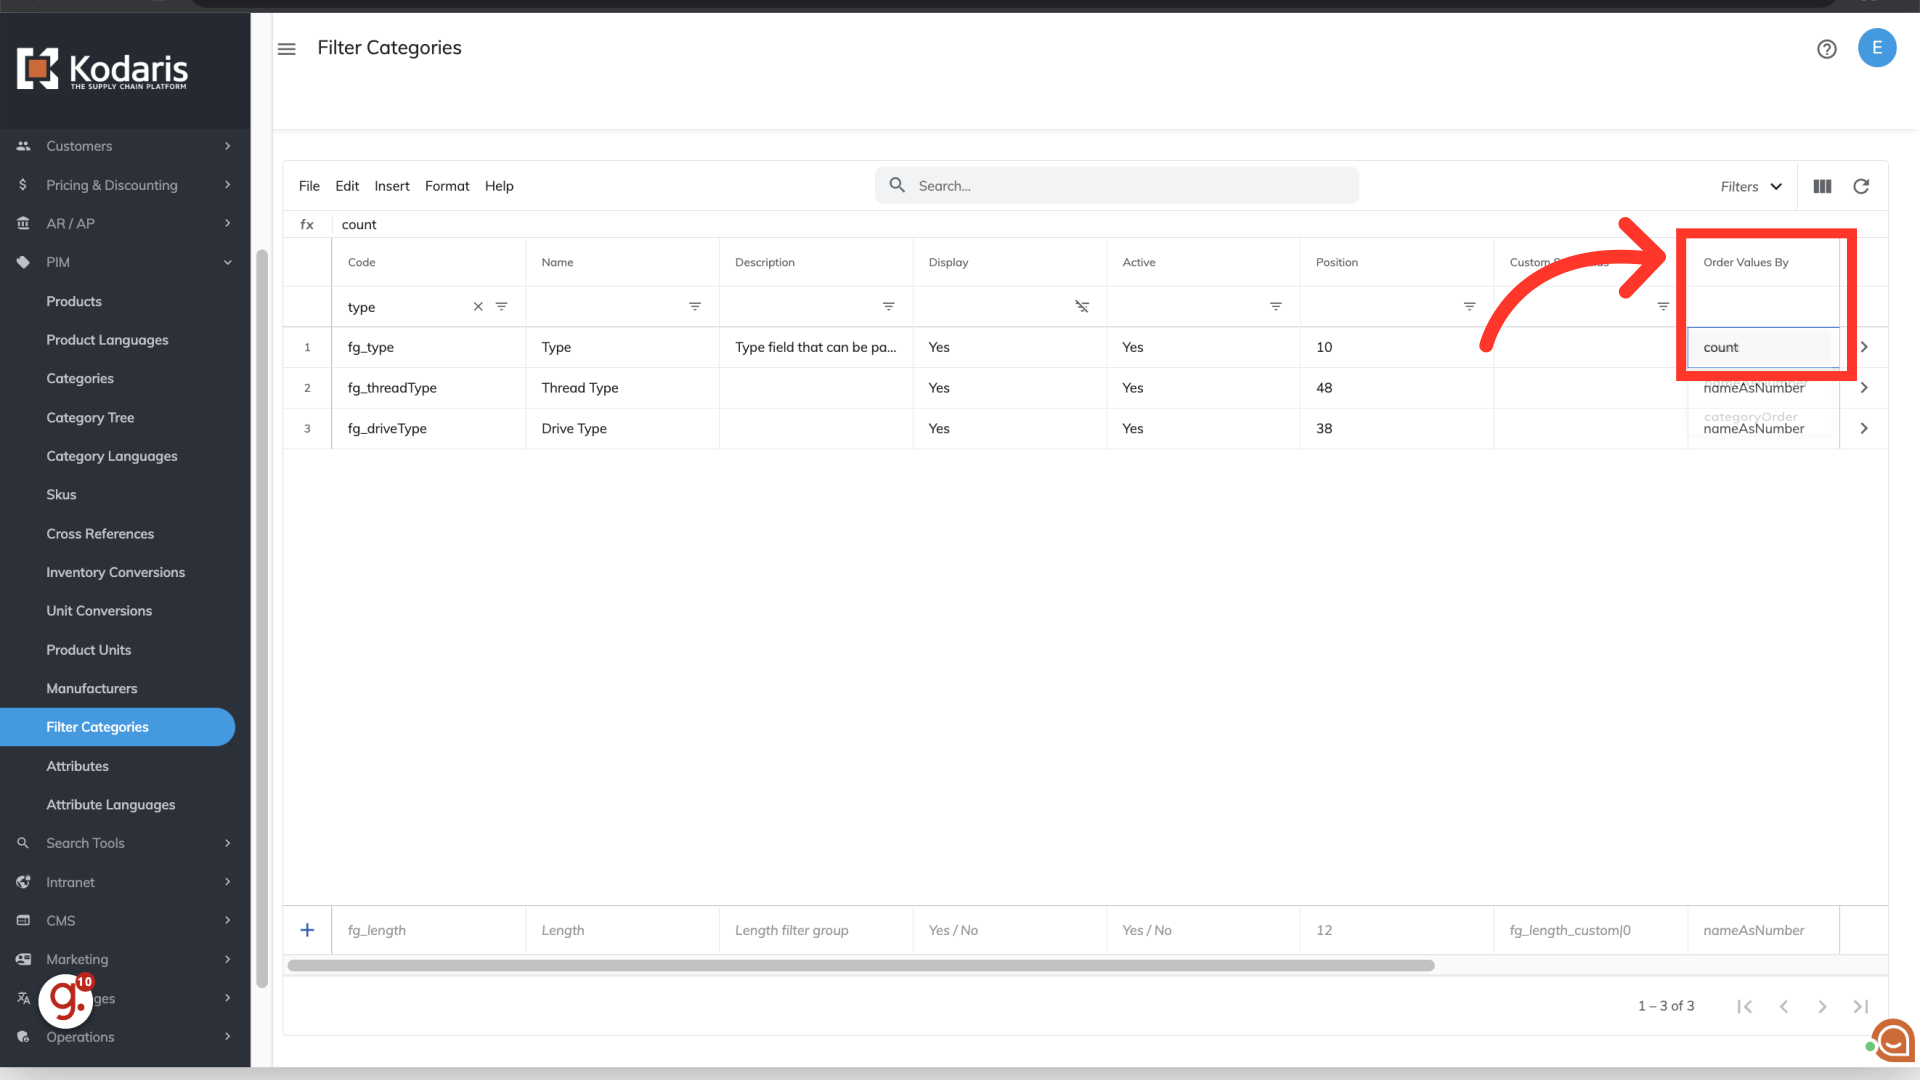1920x1080 pixels.
Task: Open the Insert menu
Action: pyautogui.click(x=391, y=186)
